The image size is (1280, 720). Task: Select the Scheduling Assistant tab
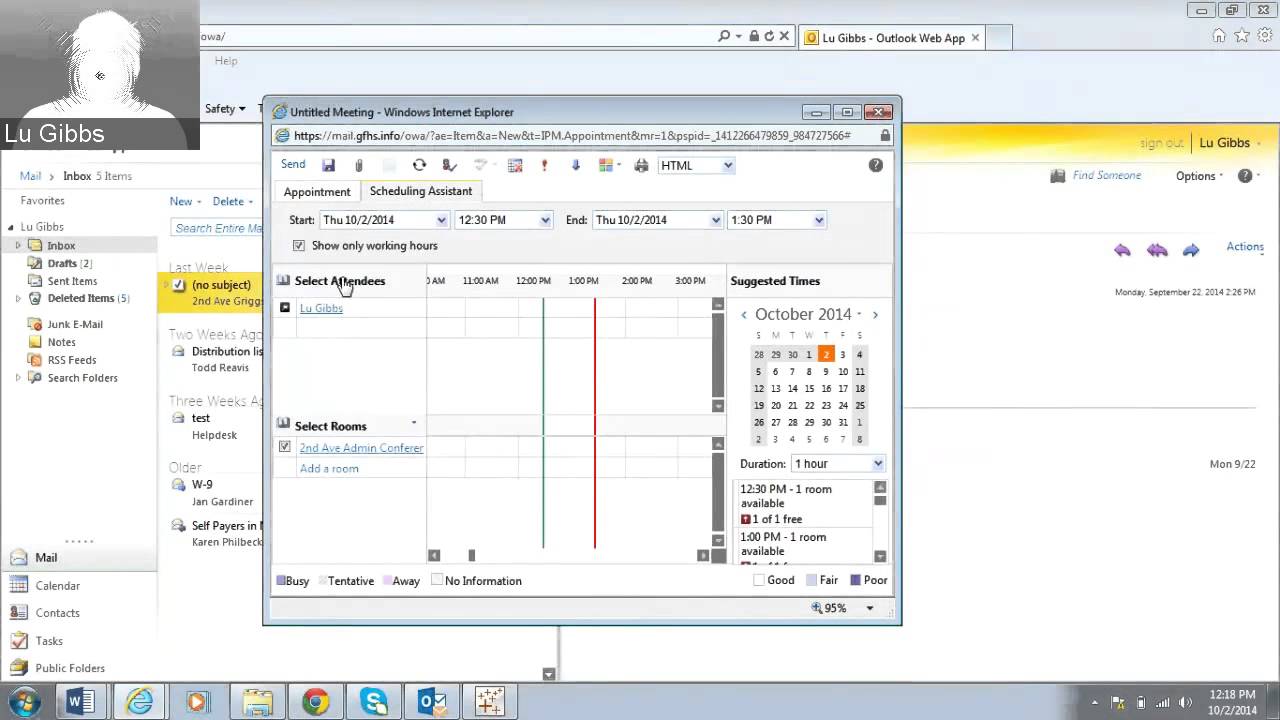421,191
